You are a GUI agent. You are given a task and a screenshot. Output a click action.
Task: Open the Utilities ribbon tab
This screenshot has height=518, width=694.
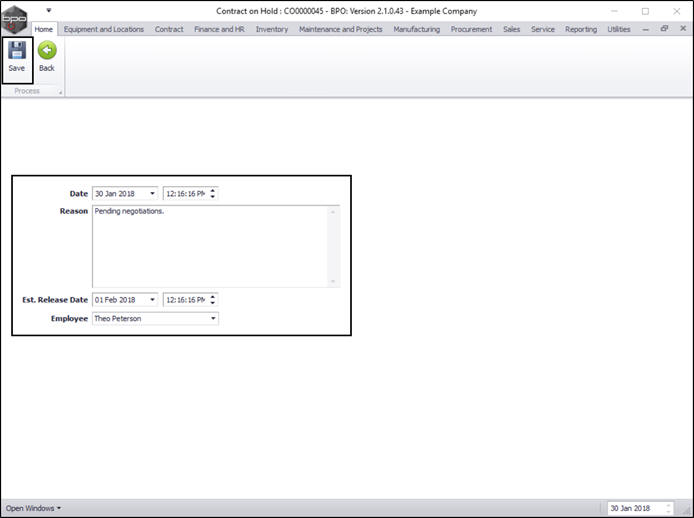click(x=619, y=29)
